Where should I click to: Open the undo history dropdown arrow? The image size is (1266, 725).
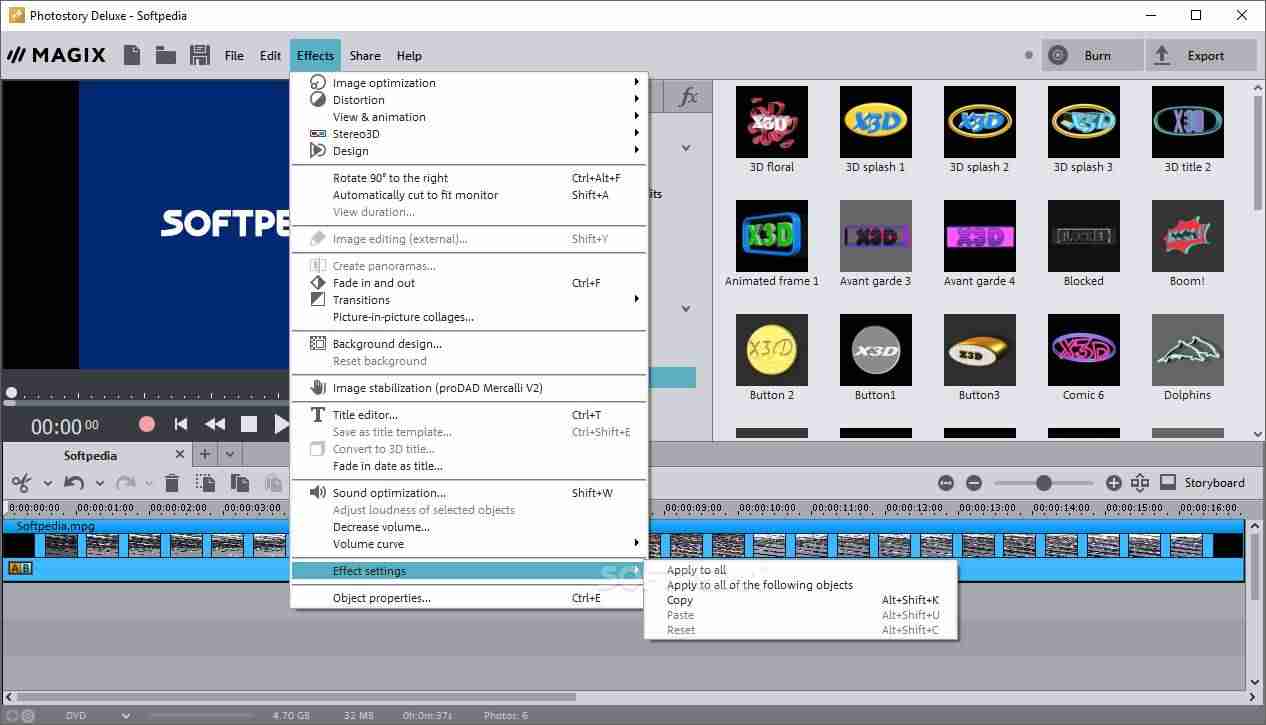(99, 484)
